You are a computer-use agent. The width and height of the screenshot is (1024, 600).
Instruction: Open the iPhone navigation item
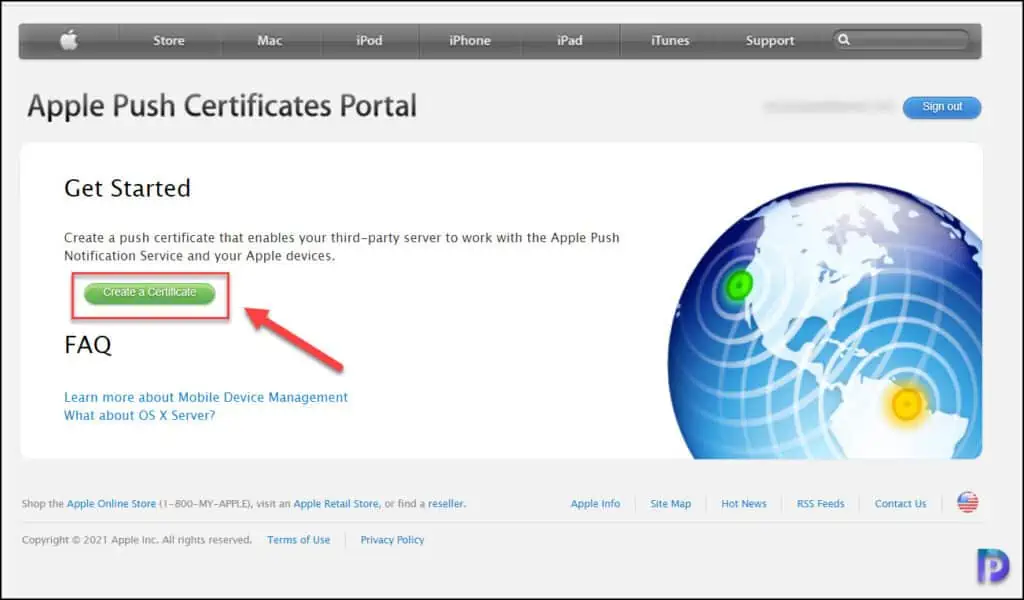pos(470,40)
